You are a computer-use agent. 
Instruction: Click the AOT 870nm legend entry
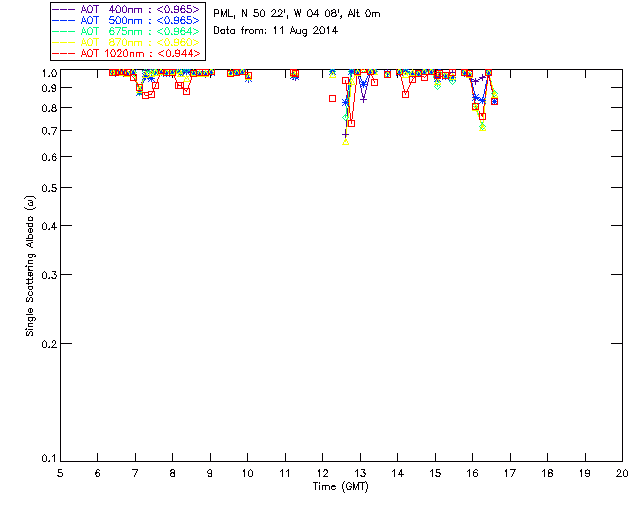126,42
